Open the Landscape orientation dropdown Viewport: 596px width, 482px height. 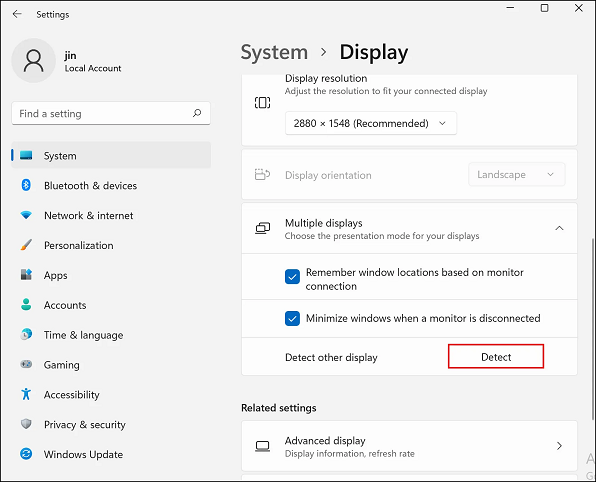point(517,174)
